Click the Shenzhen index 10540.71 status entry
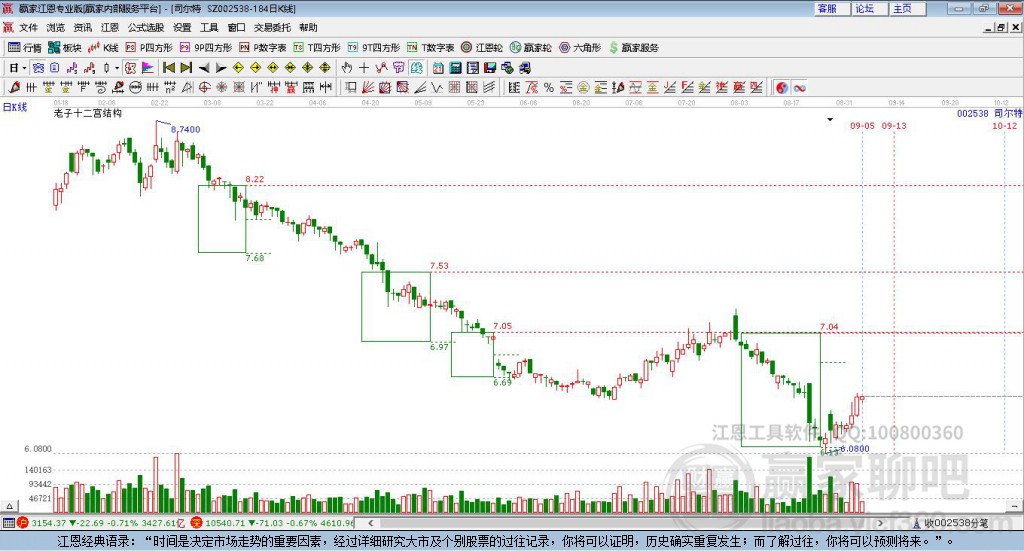The width and height of the screenshot is (1024, 551). [272, 523]
